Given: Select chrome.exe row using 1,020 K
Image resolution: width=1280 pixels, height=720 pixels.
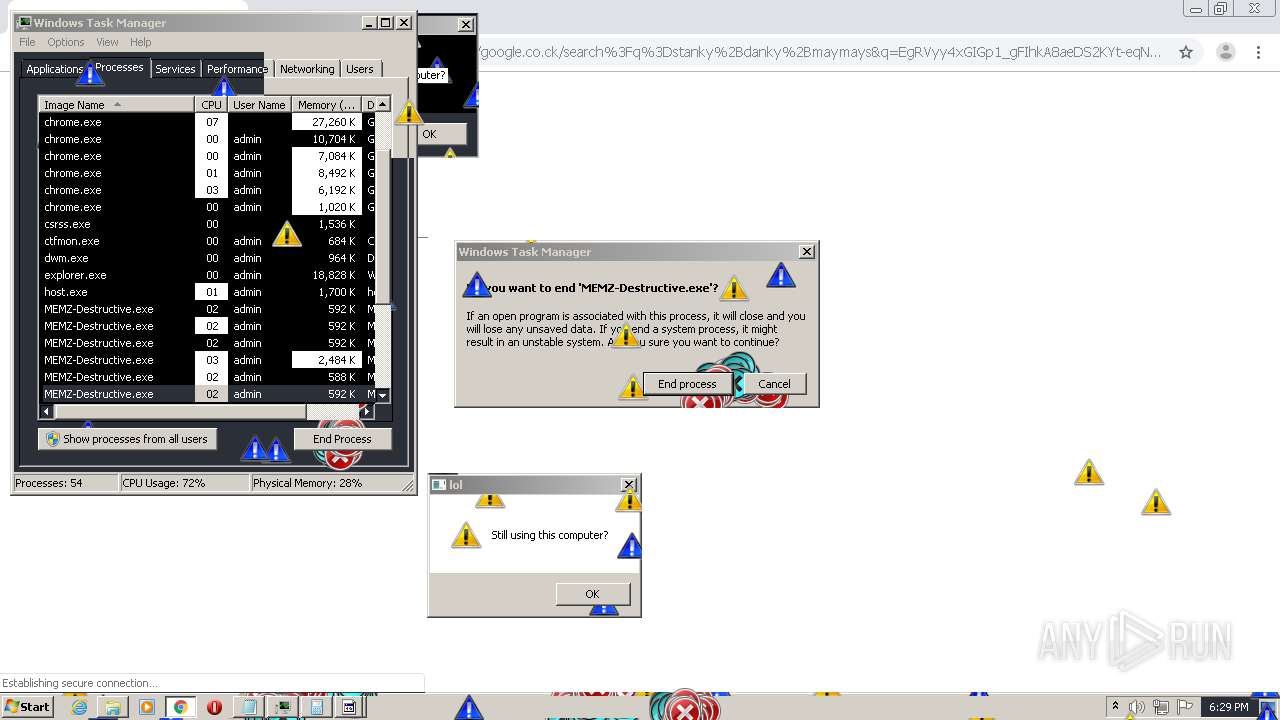Looking at the screenshot, I should click(207, 207).
